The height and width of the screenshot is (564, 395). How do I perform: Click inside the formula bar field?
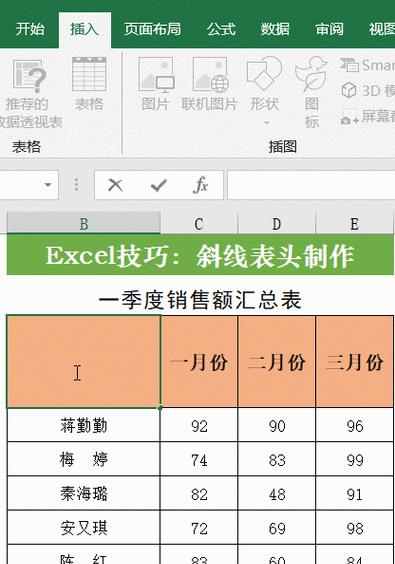click(x=311, y=185)
